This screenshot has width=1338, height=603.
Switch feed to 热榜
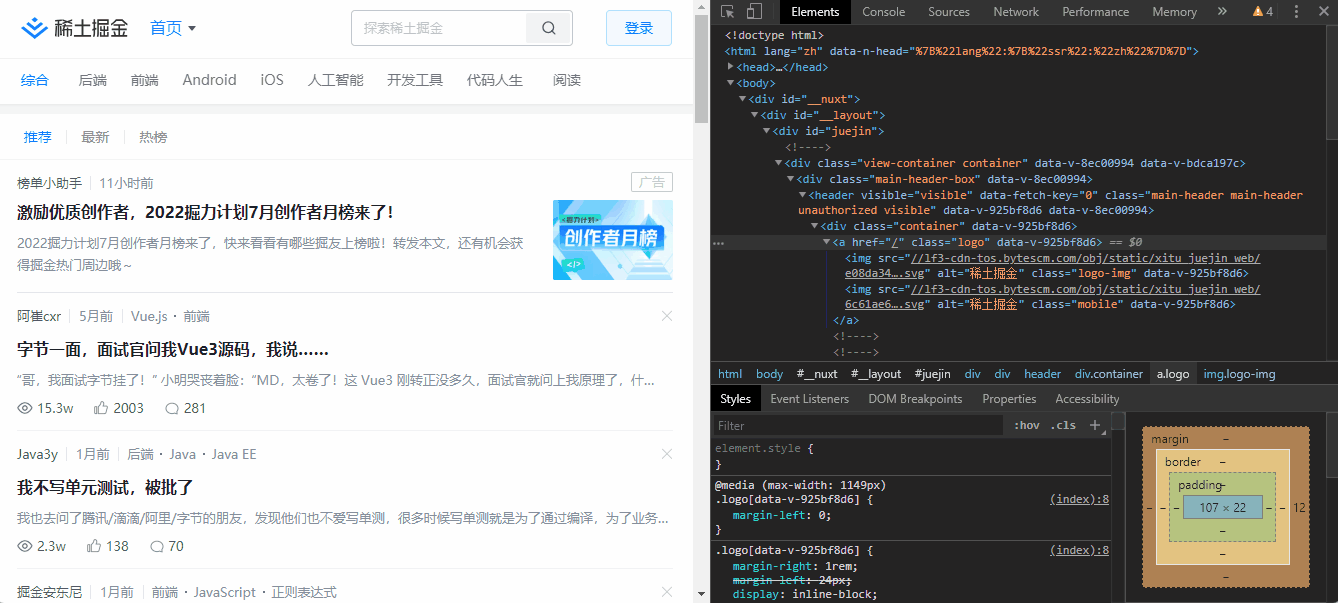(153, 137)
